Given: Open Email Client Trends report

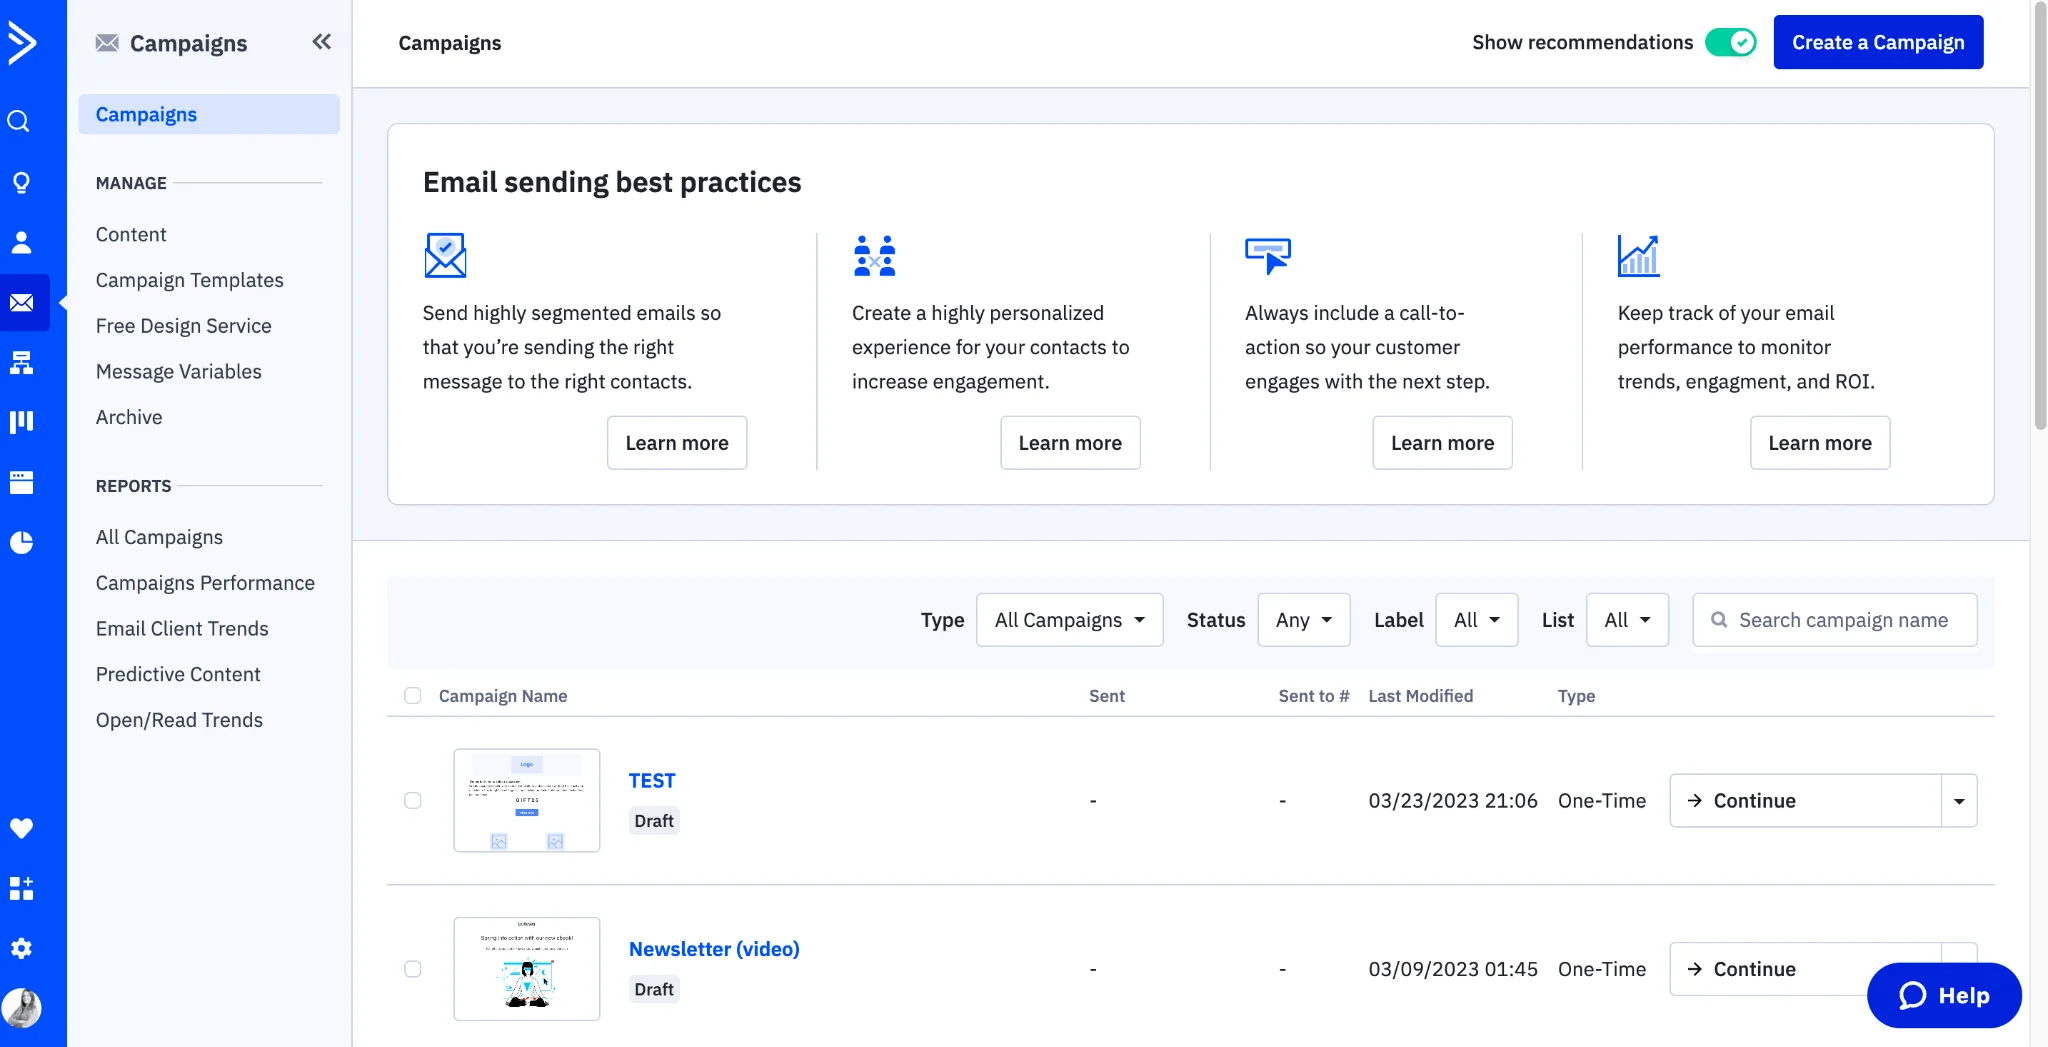Looking at the screenshot, I should pos(182,628).
